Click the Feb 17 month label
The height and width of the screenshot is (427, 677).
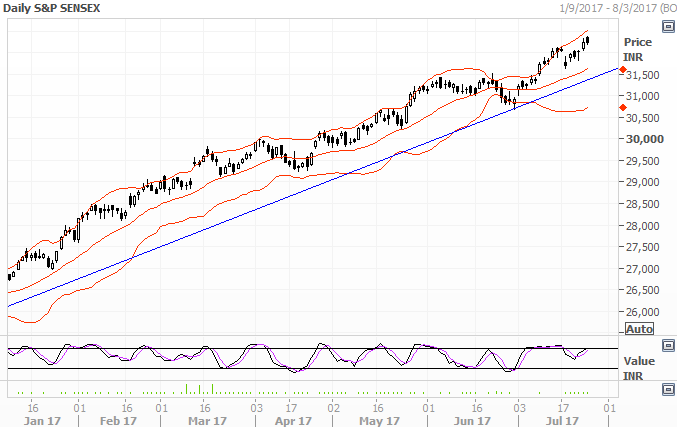click(118, 421)
